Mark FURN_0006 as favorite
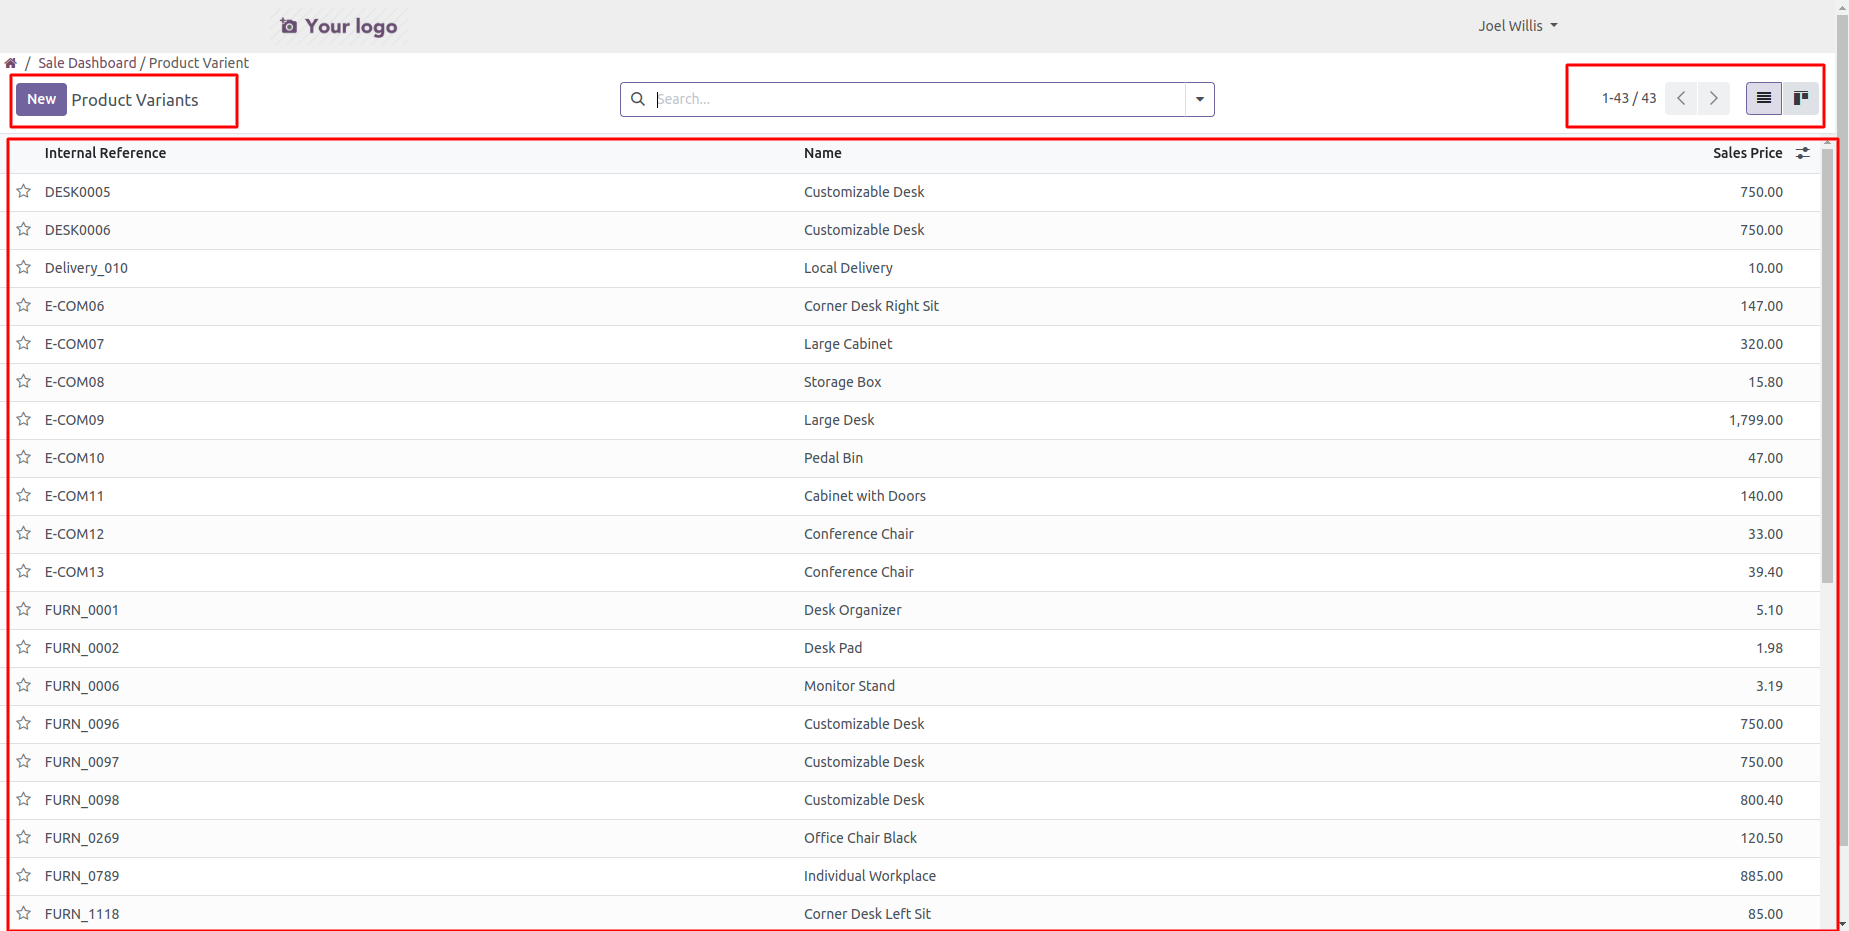Viewport: 1849px width, 931px height. (24, 685)
